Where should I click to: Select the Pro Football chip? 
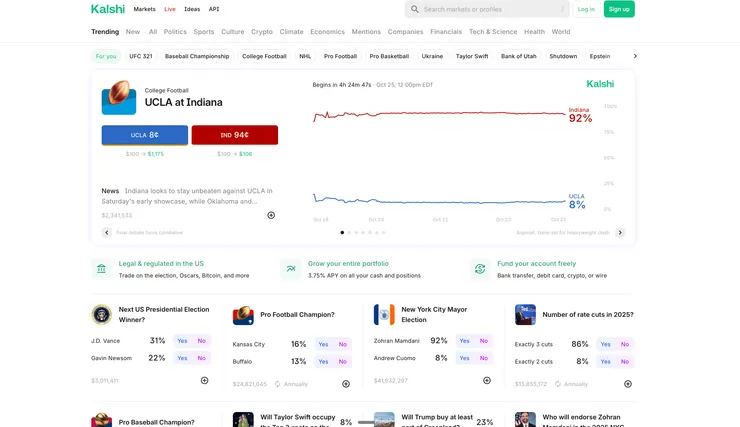click(x=340, y=56)
